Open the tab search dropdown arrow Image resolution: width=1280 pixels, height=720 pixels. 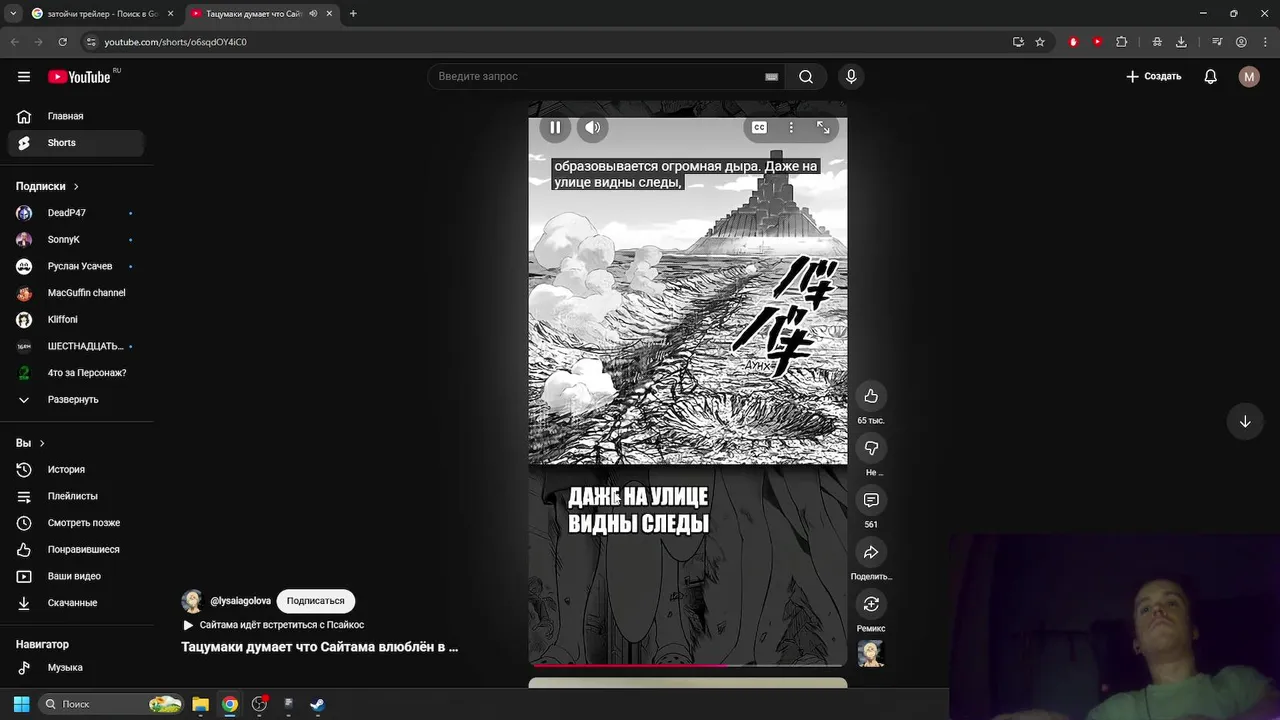(13, 14)
